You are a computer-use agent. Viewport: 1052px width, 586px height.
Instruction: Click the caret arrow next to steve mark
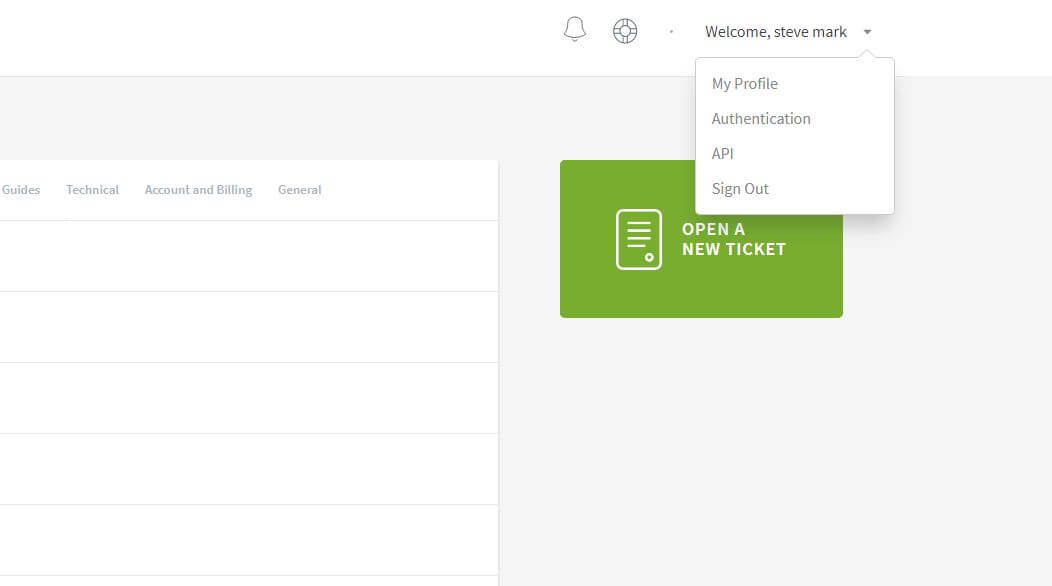pos(866,31)
